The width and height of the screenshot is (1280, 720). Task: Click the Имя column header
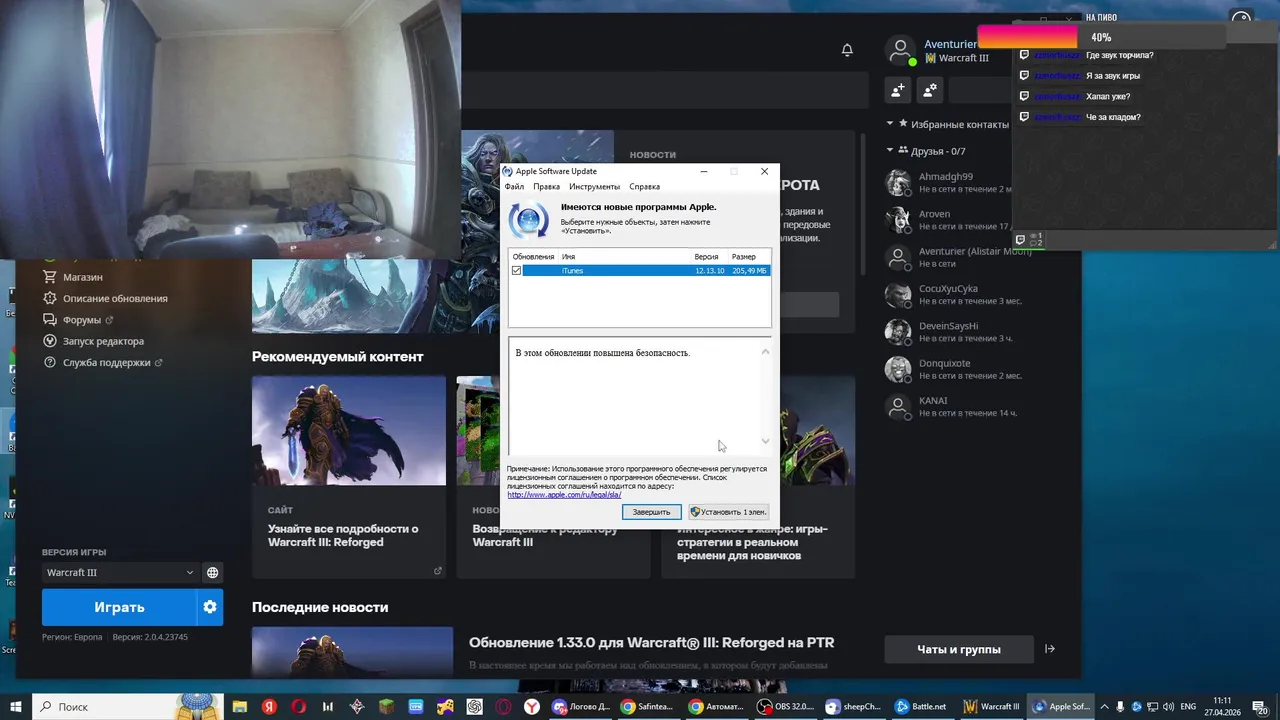(568, 257)
